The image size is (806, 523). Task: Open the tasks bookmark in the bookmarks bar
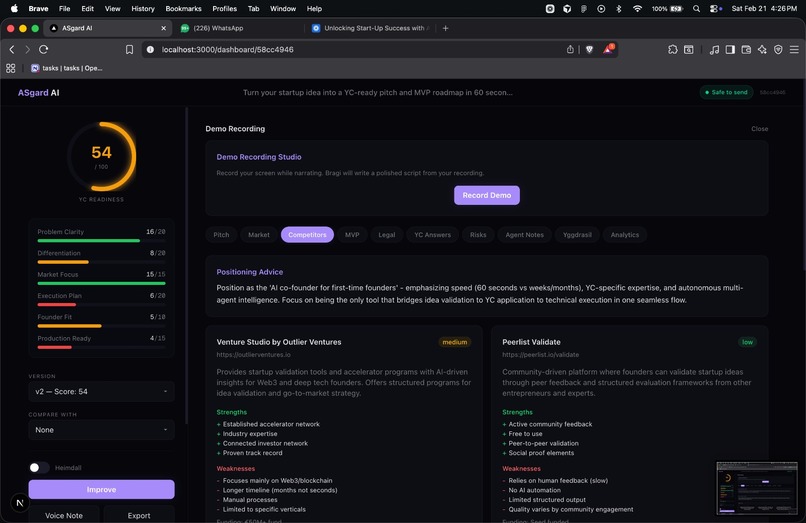pyautogui.click(x=67, y=68)
